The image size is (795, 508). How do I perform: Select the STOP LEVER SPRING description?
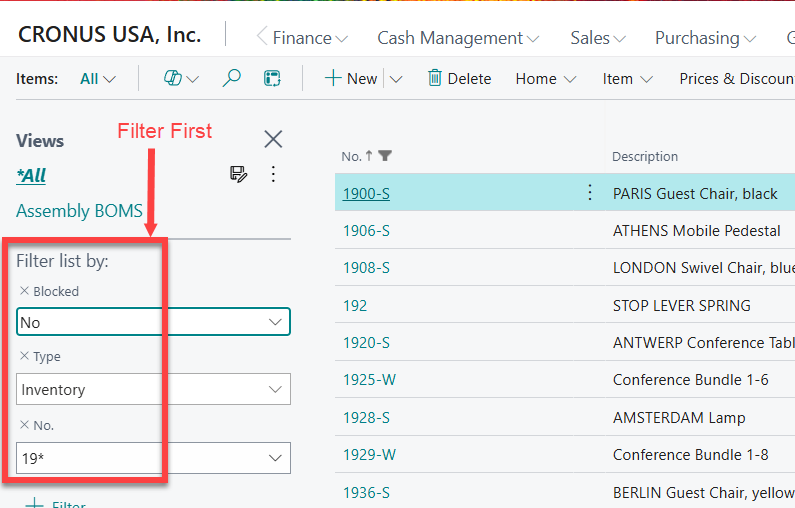pyautogui.click(x=681, y=305)
